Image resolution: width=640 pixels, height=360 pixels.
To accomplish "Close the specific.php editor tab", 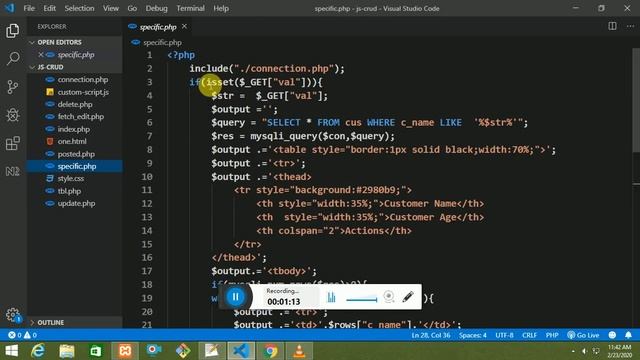I will click(184, 27).
